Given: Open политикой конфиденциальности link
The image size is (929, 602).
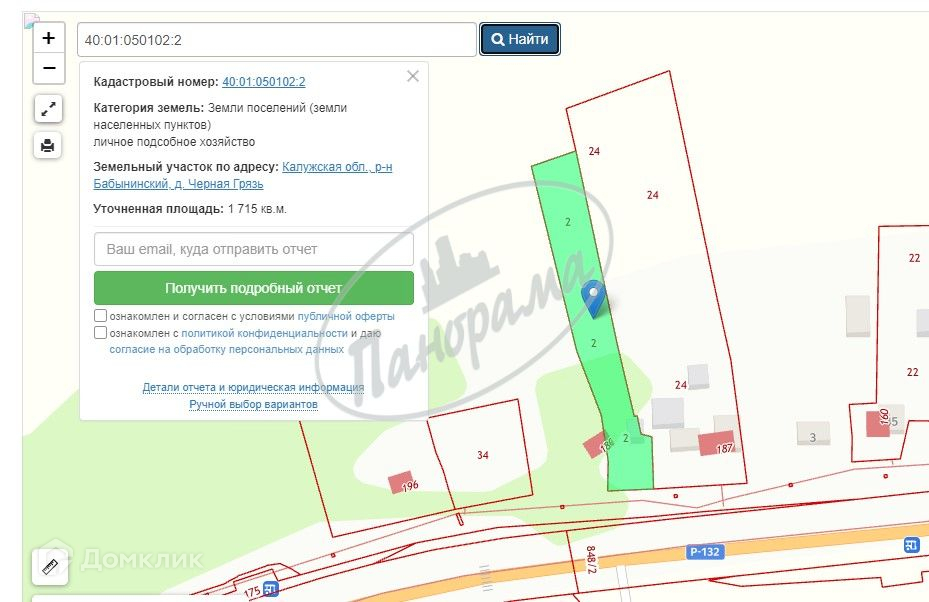Looking at the screenshot, I should coord(264,333).
